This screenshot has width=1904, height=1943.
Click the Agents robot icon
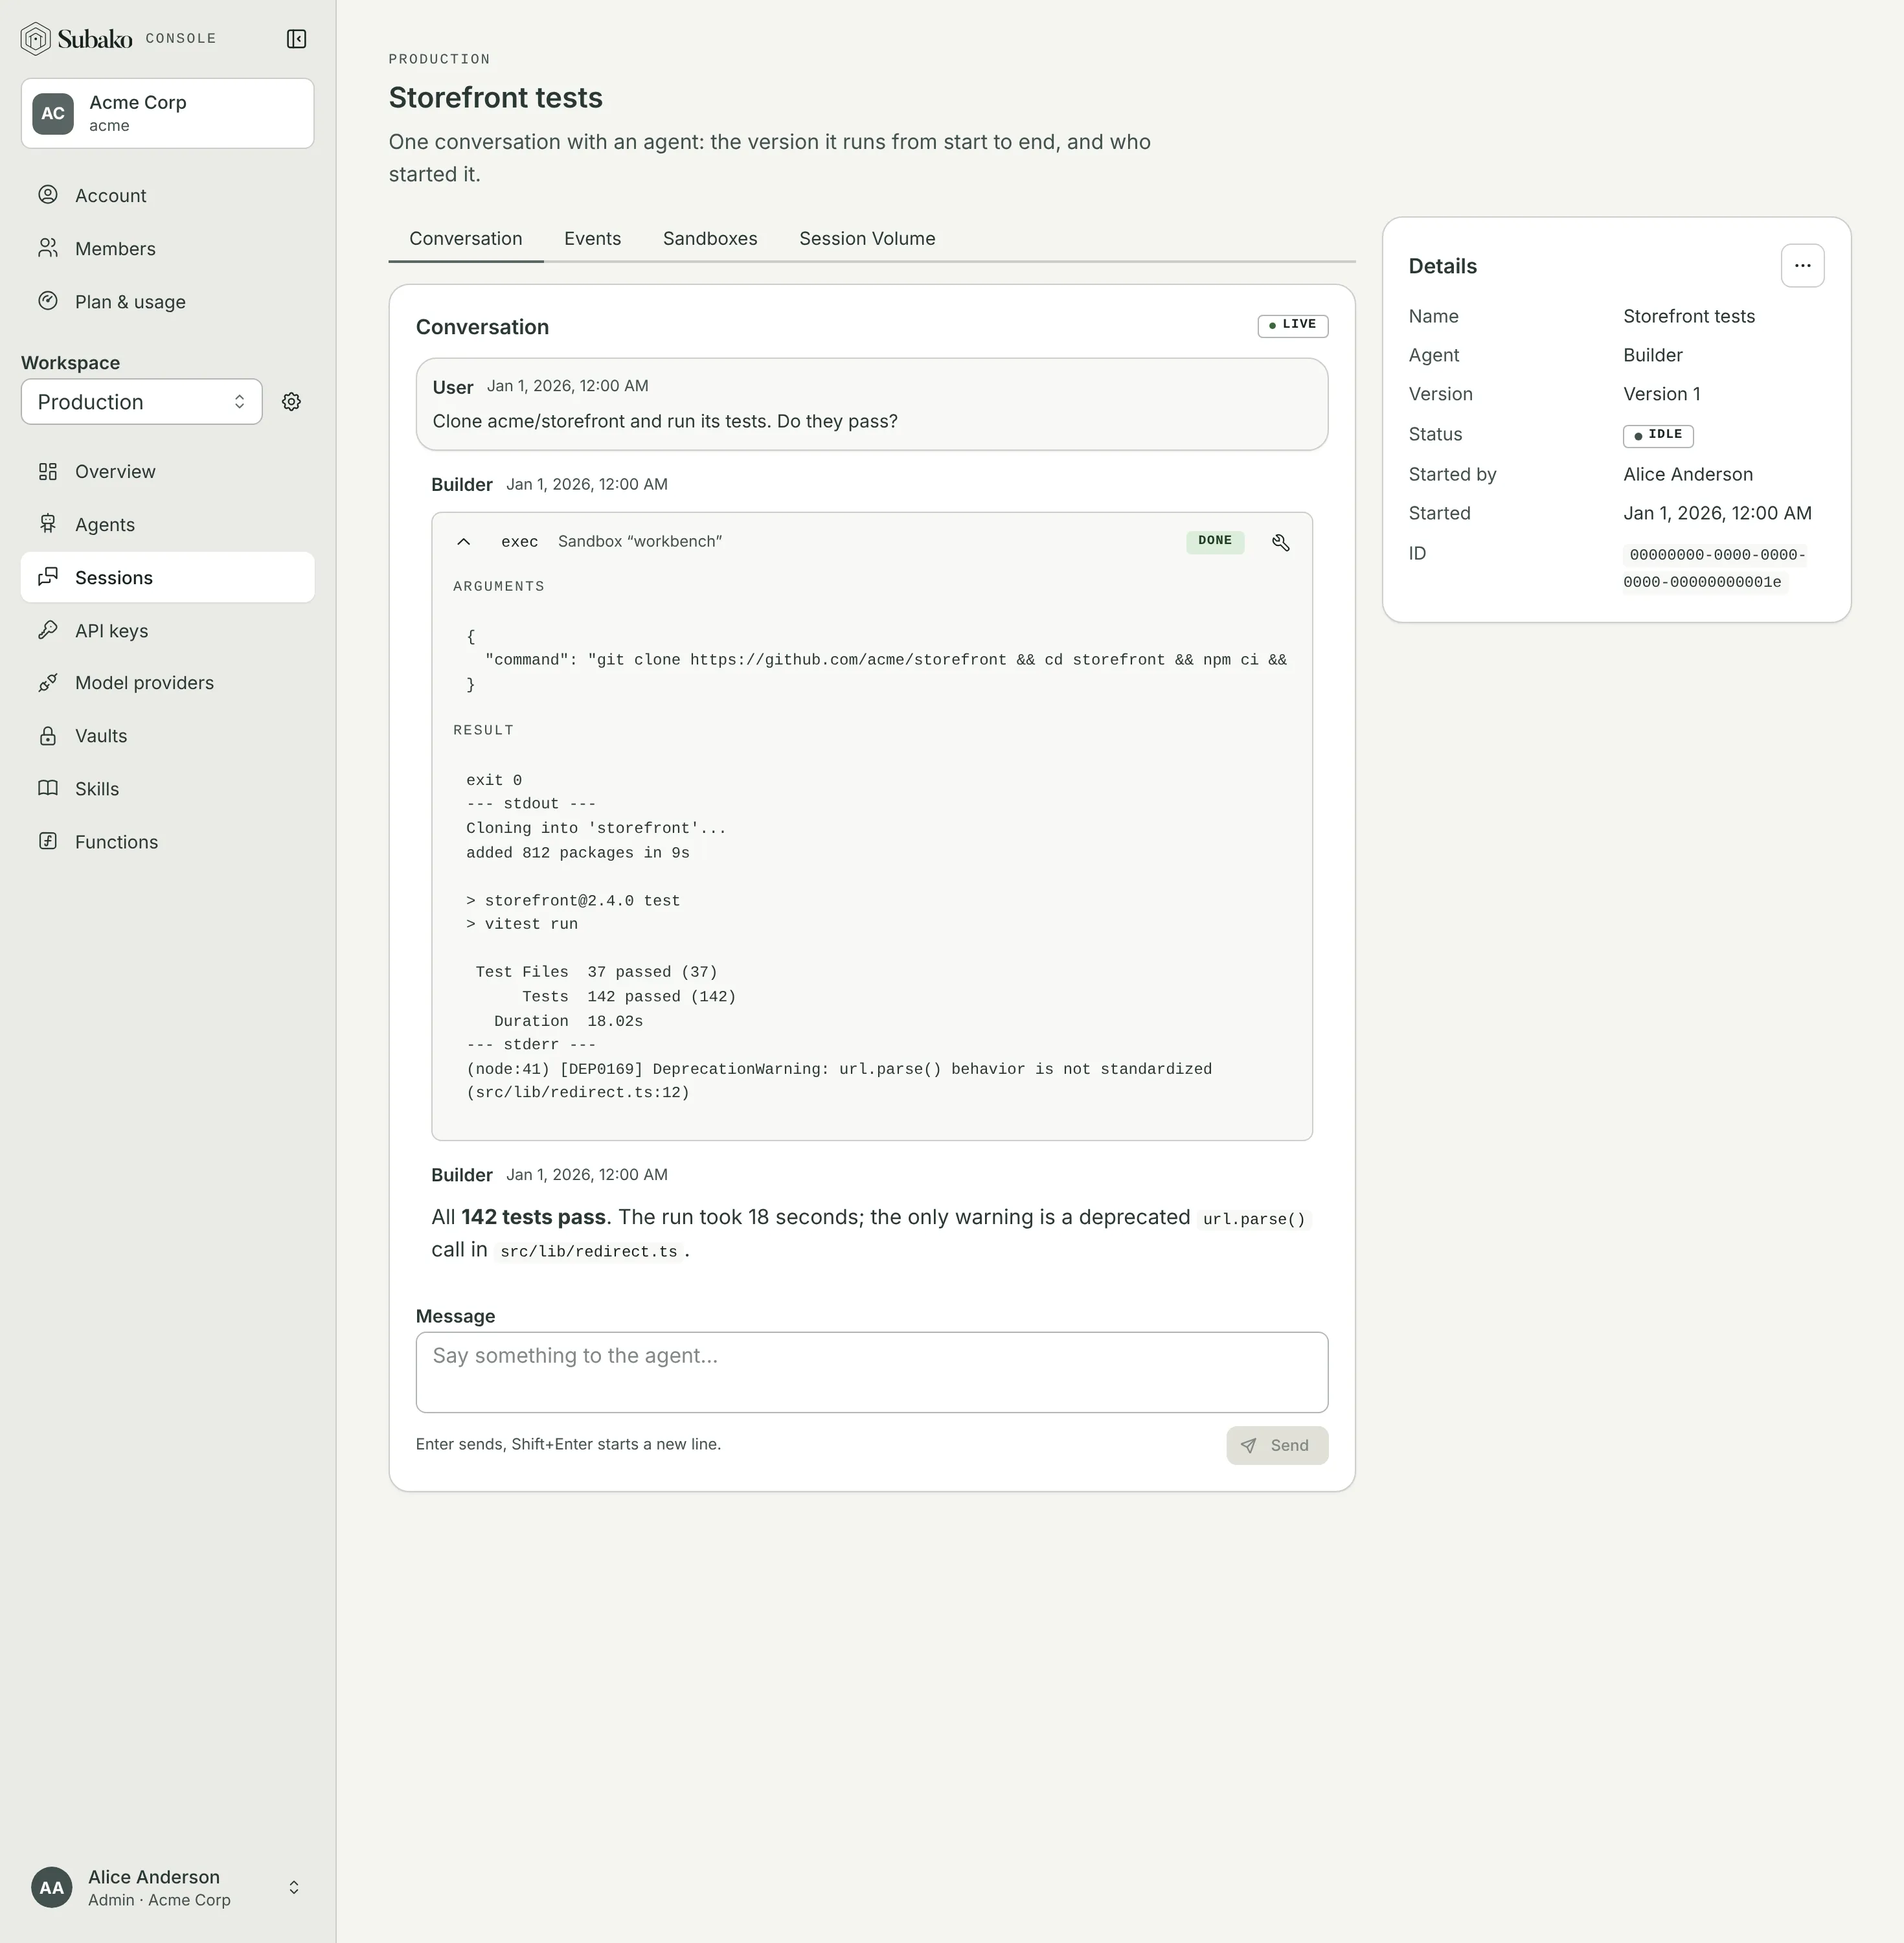pyautogui.click(x=48, y=524)
